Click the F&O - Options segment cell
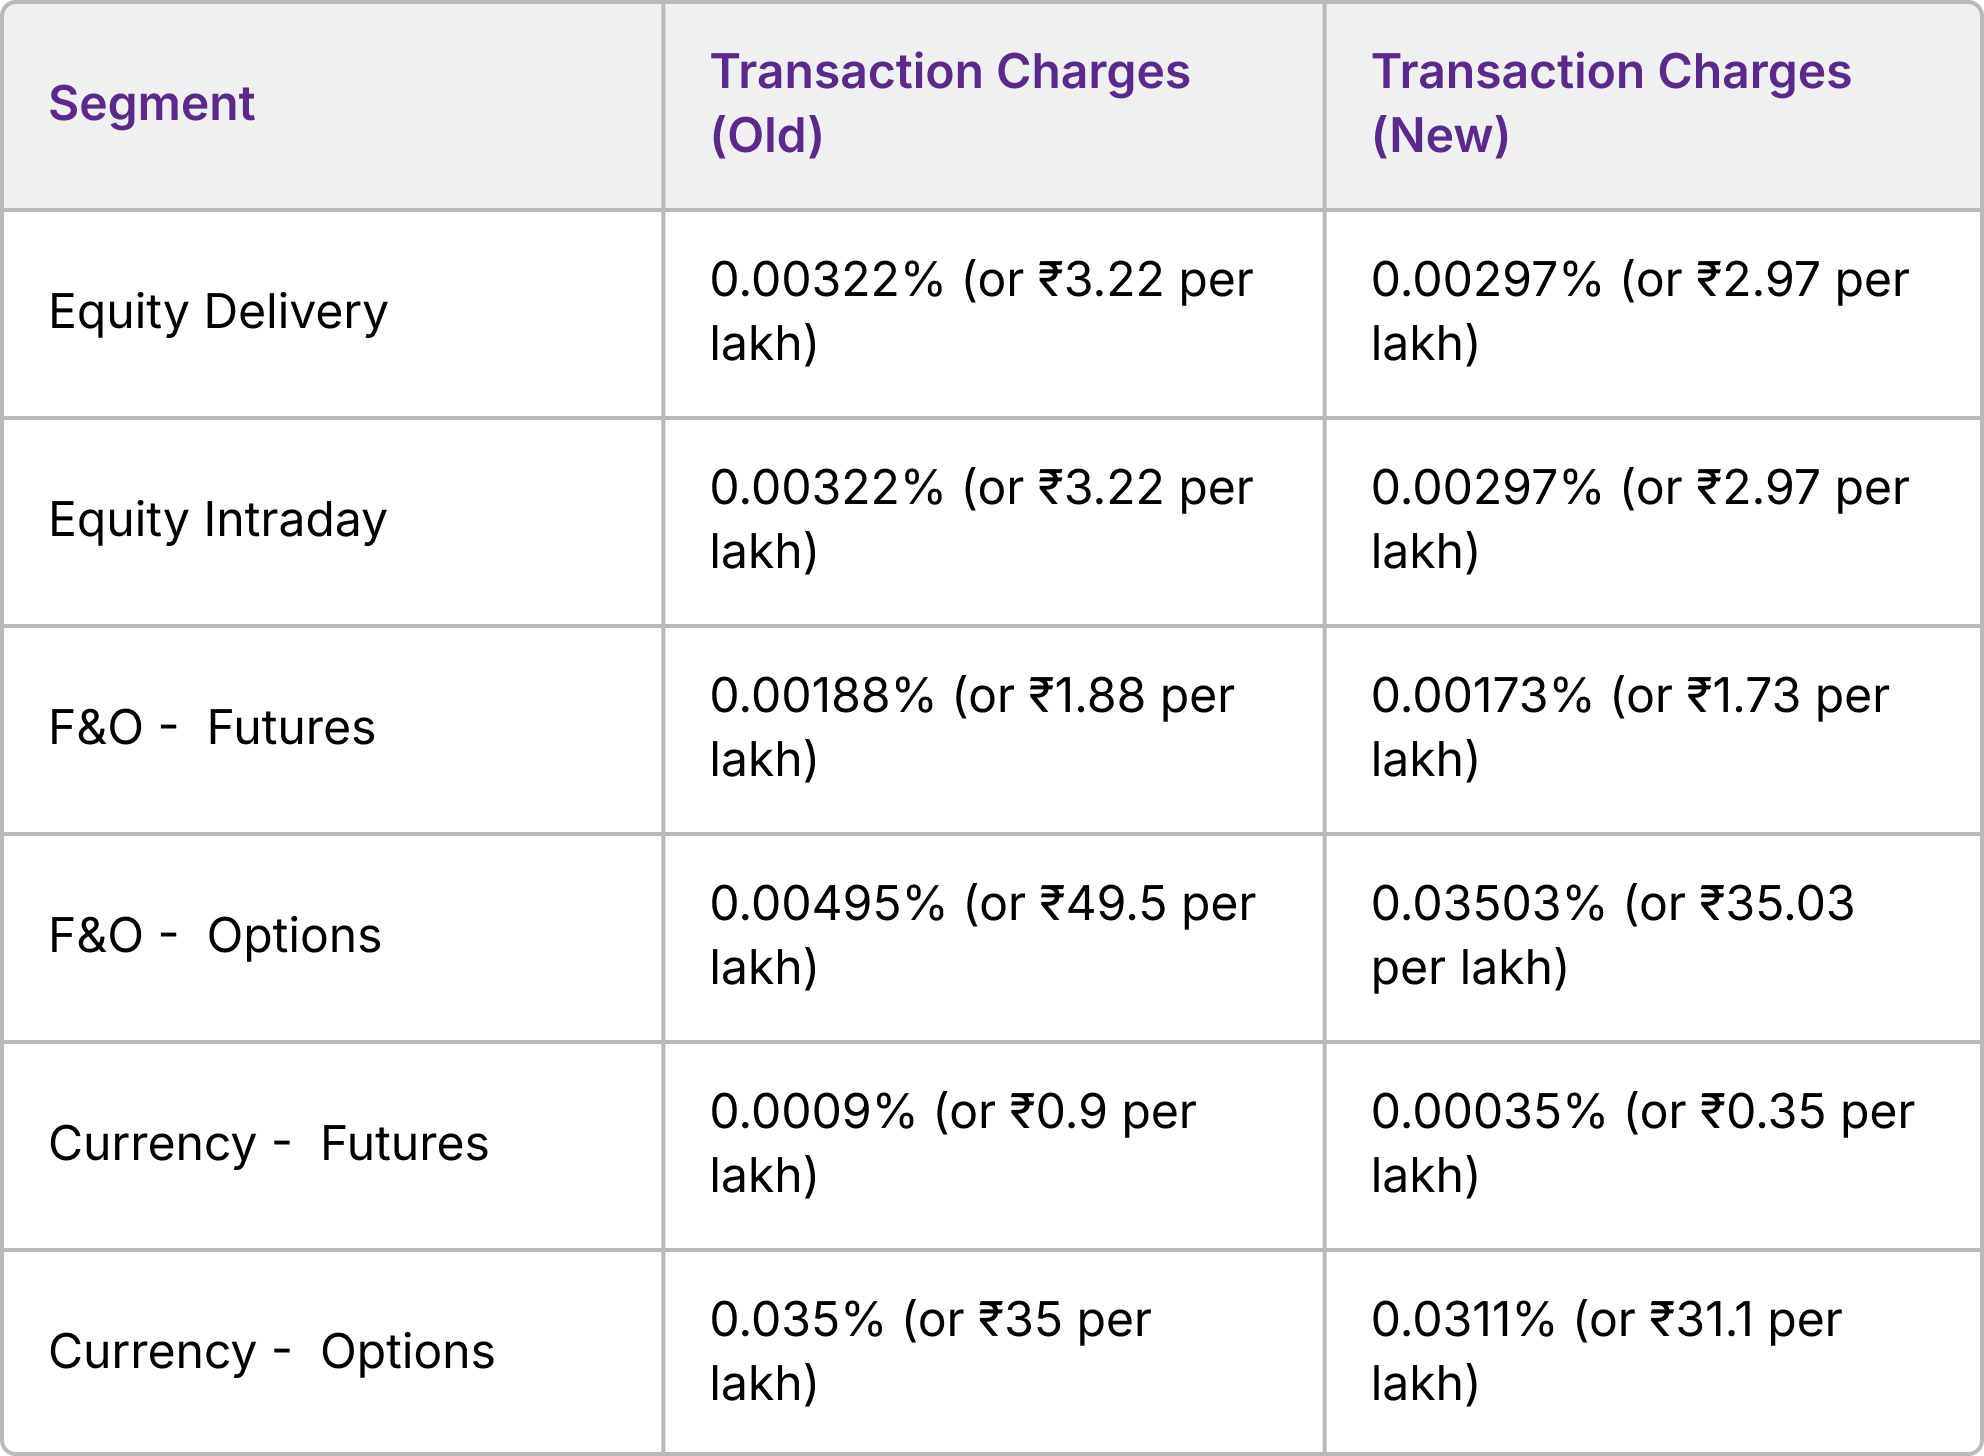The width and height of the screenshot is (1984, 1456). point(215,936)
